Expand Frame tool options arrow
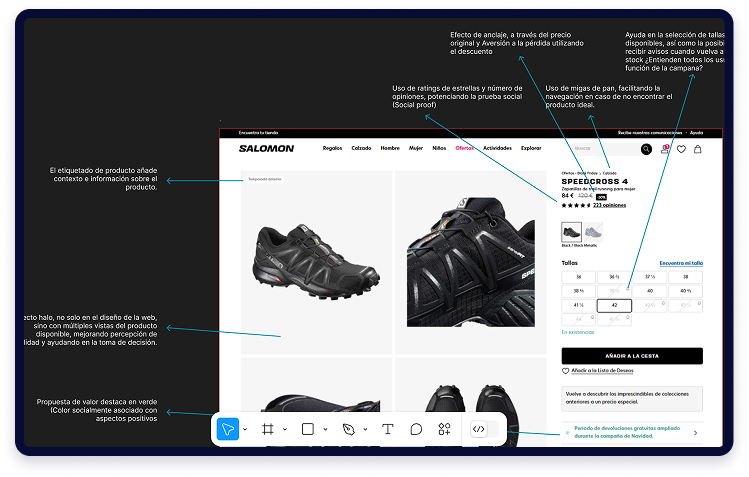The height and width of the screenshot is (477, 749). coord(285,430)
